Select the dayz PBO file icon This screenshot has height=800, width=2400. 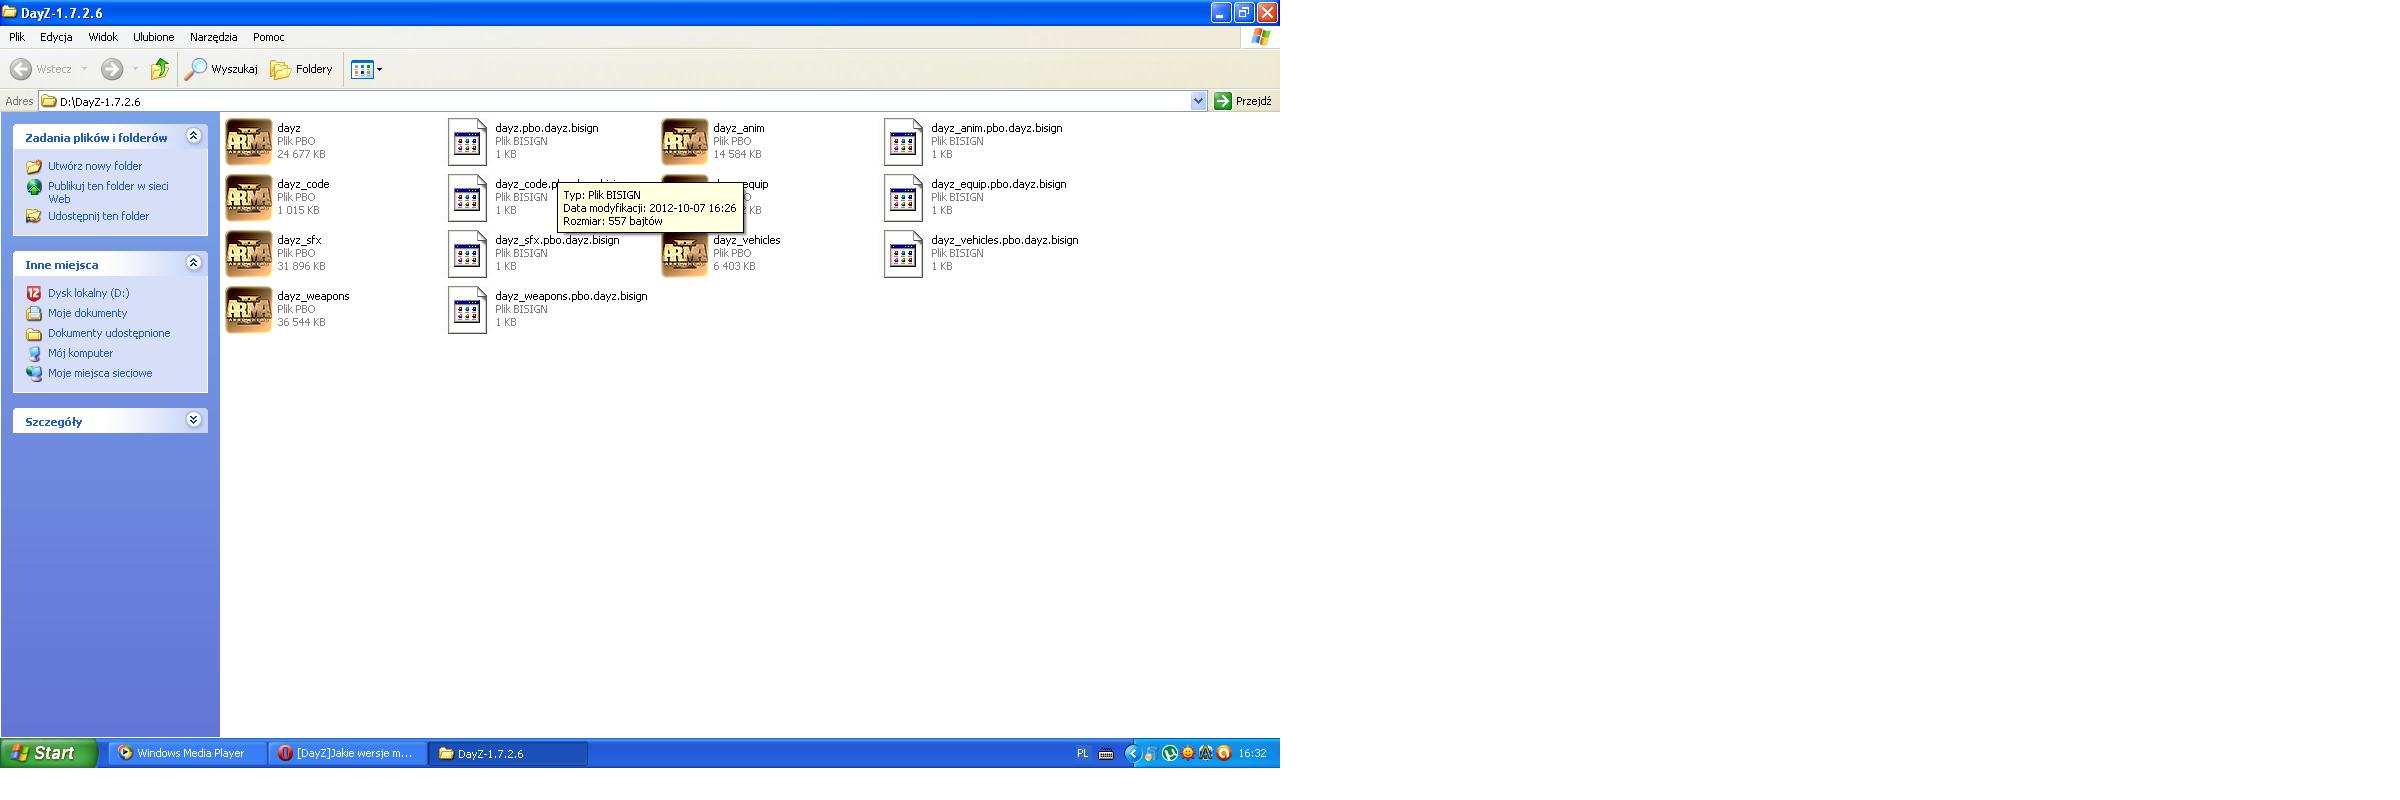pos(249,142)
